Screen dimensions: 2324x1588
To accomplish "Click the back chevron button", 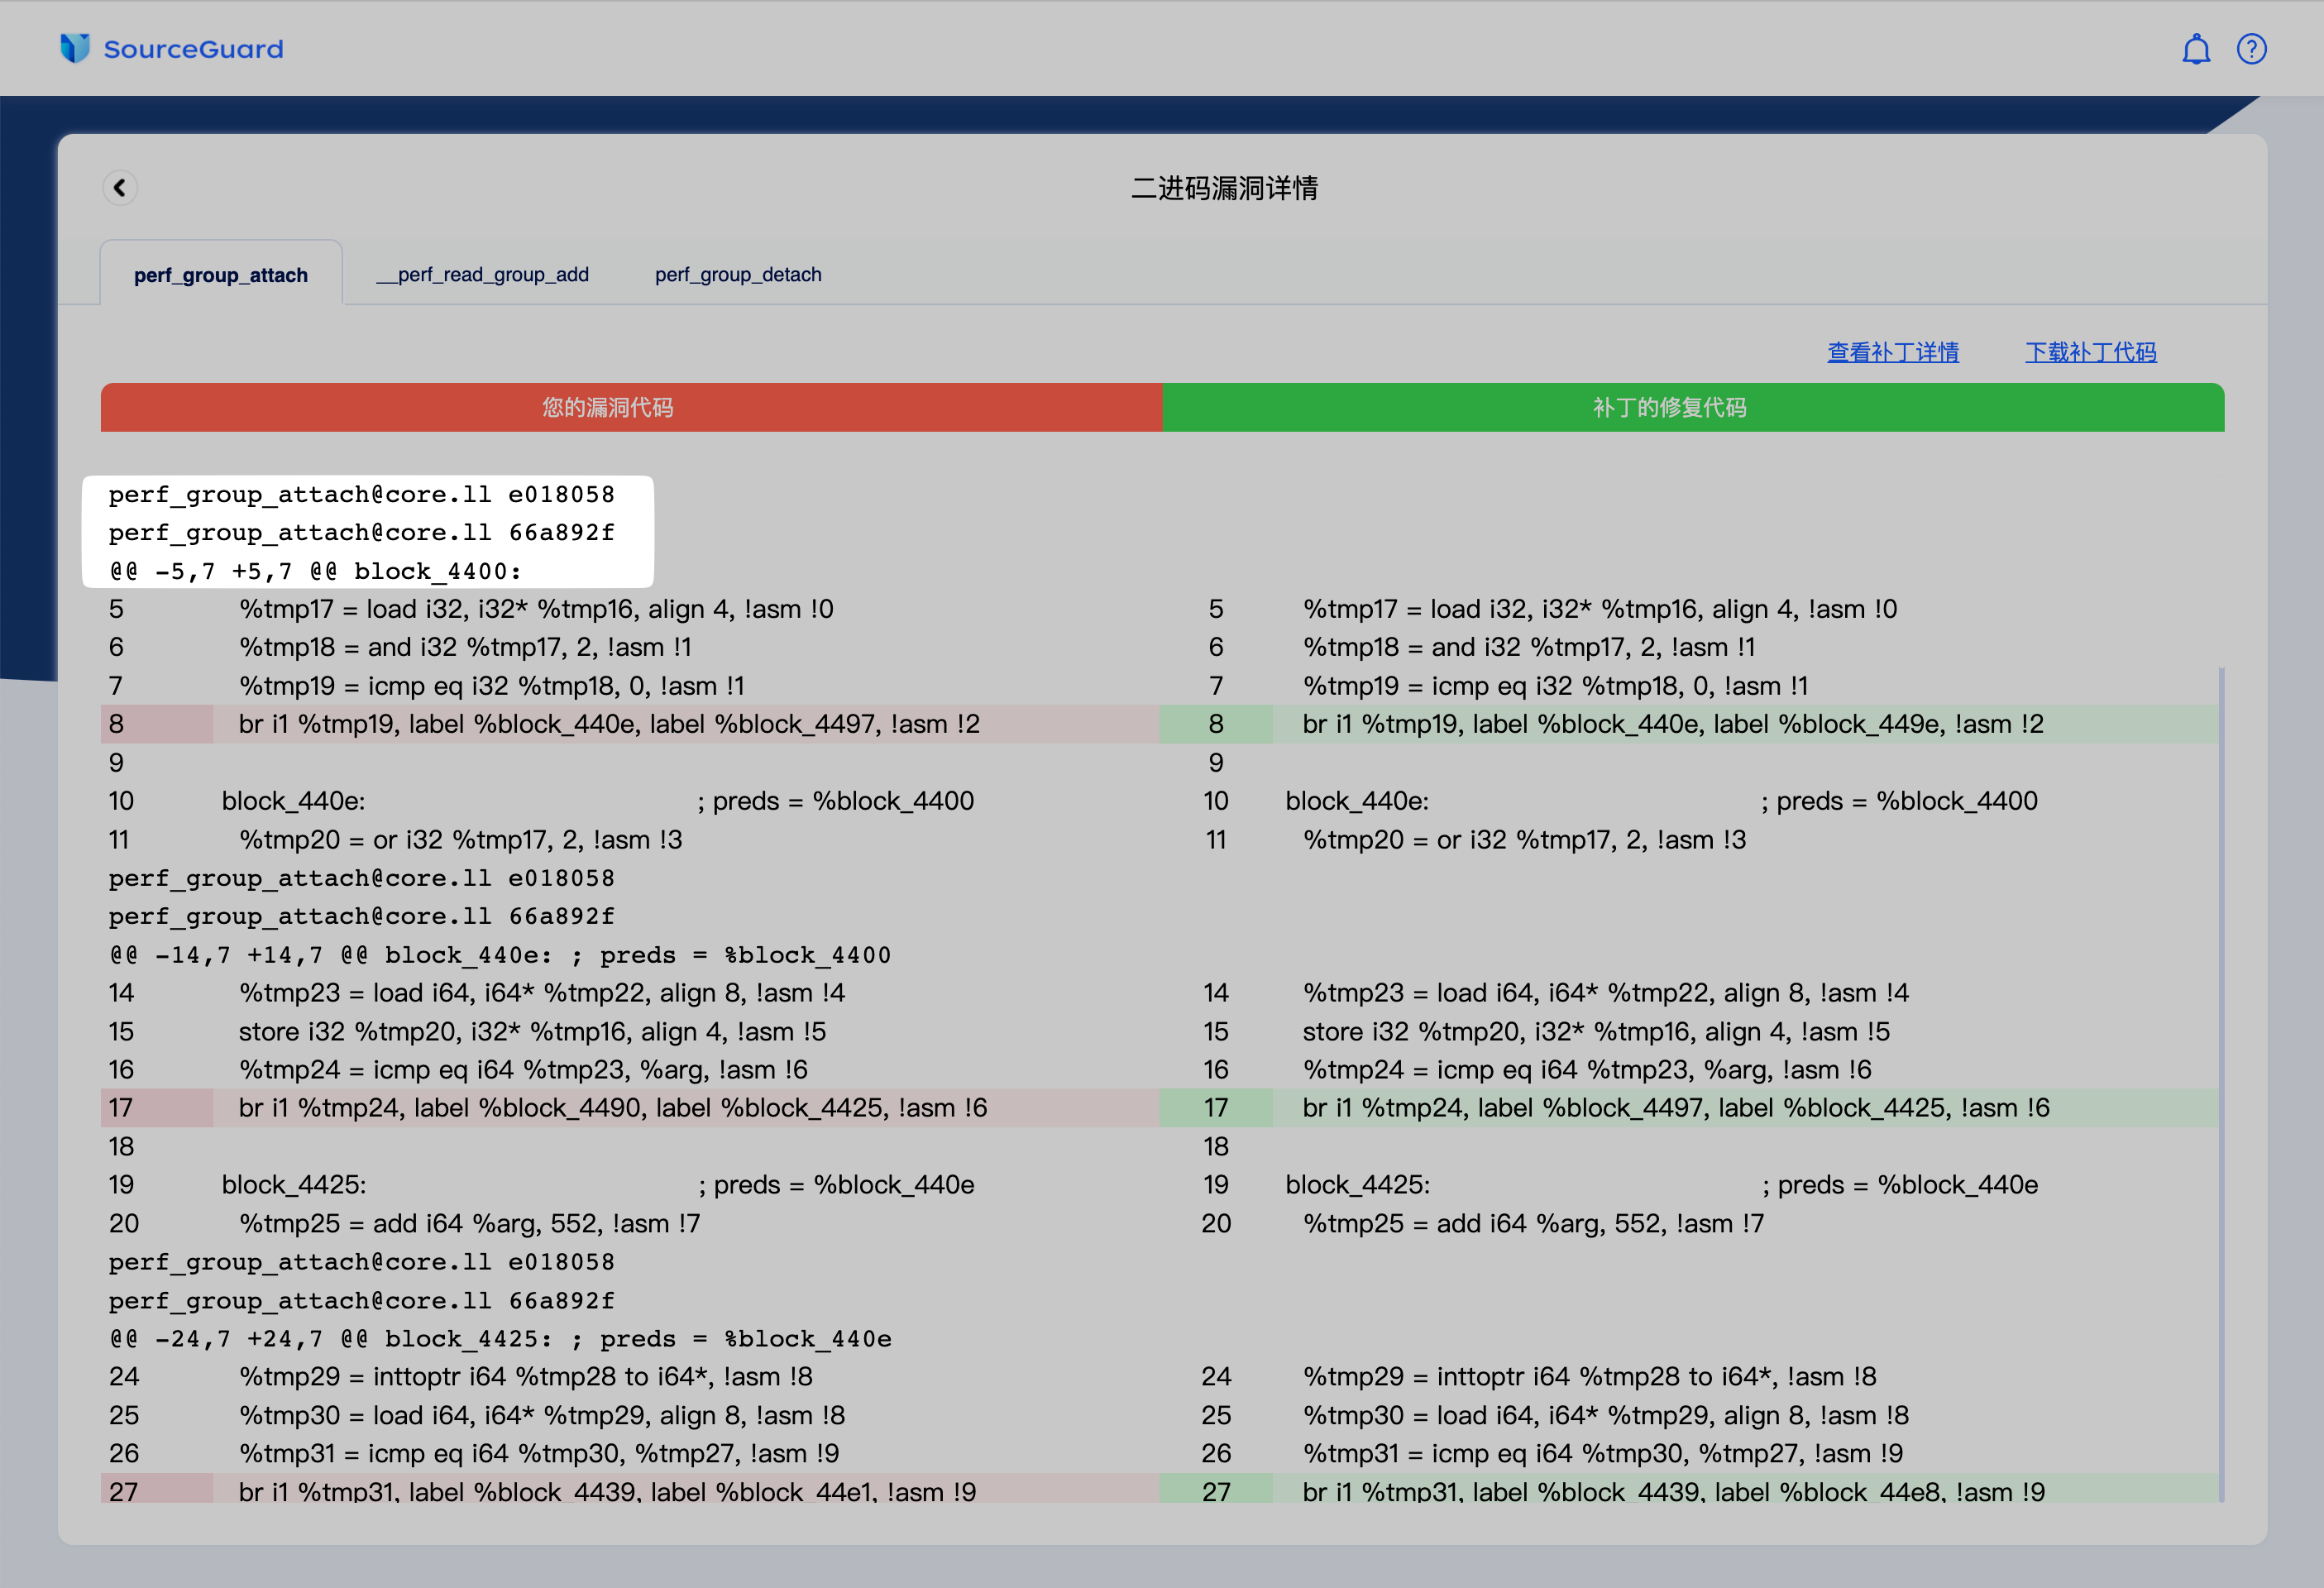I will click(120, 187).
